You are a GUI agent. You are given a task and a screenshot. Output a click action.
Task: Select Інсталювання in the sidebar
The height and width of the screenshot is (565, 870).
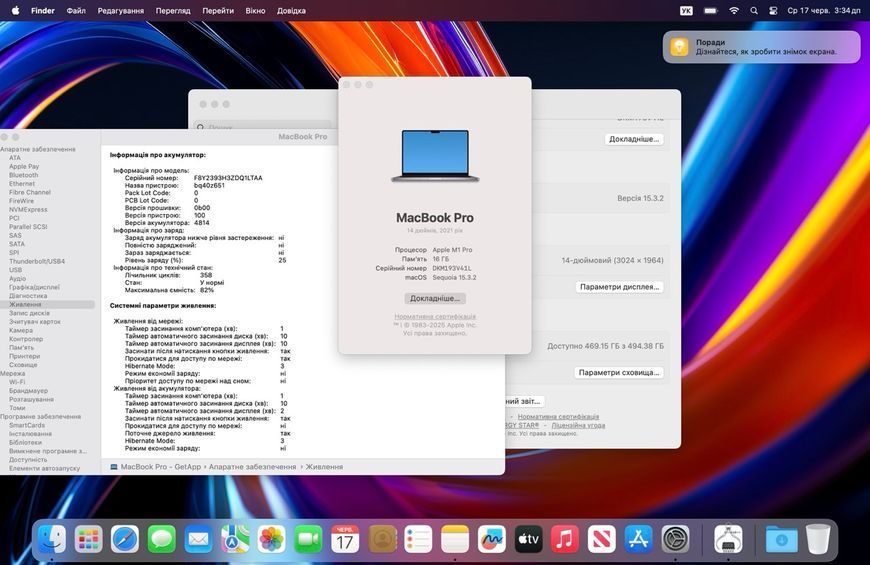coord(30,433)
